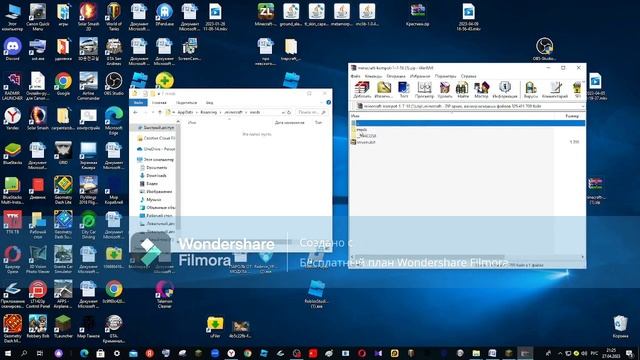Select the TLauncher desktop icon
Image resolution: width=640 pixels, height=360 pixels.
[63, 327]
